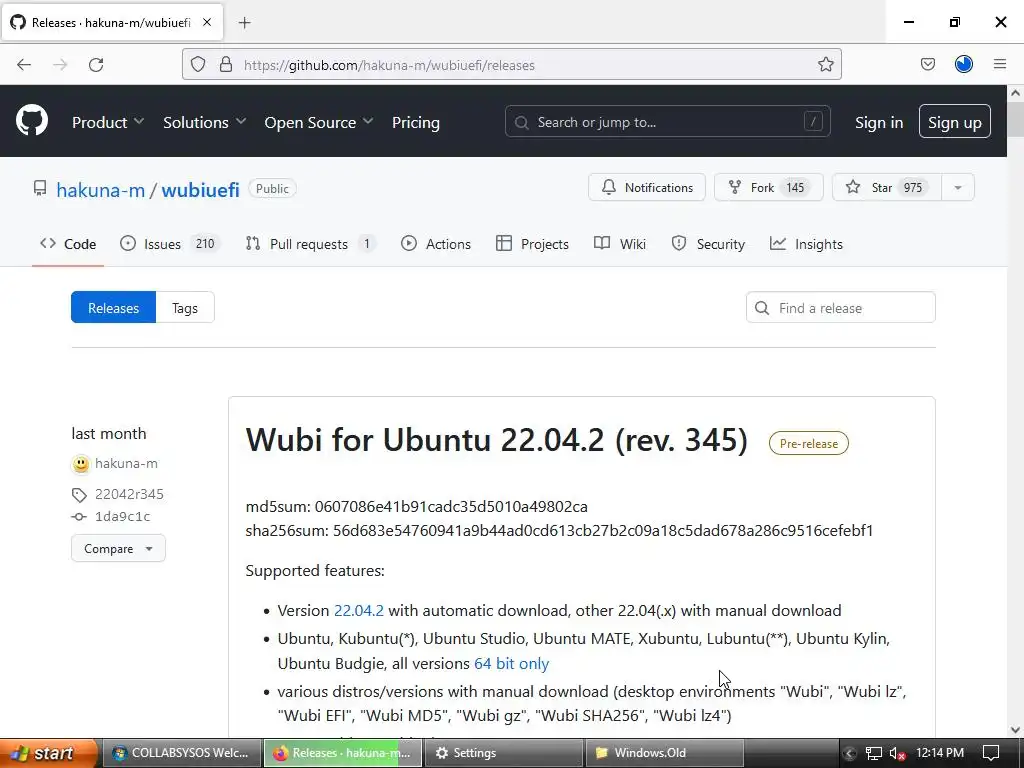Open the 1da9c1c commit link
Screen dimensions: 1024x768
tap(123, 517)
